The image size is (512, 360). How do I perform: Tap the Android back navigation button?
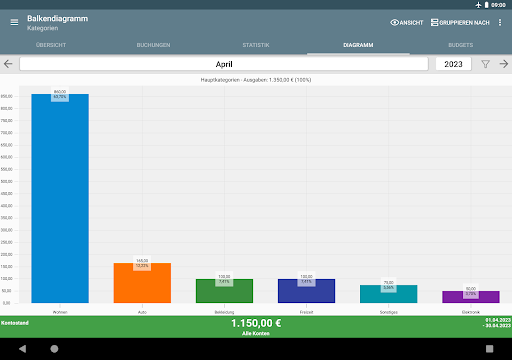[x=22, y=349]
